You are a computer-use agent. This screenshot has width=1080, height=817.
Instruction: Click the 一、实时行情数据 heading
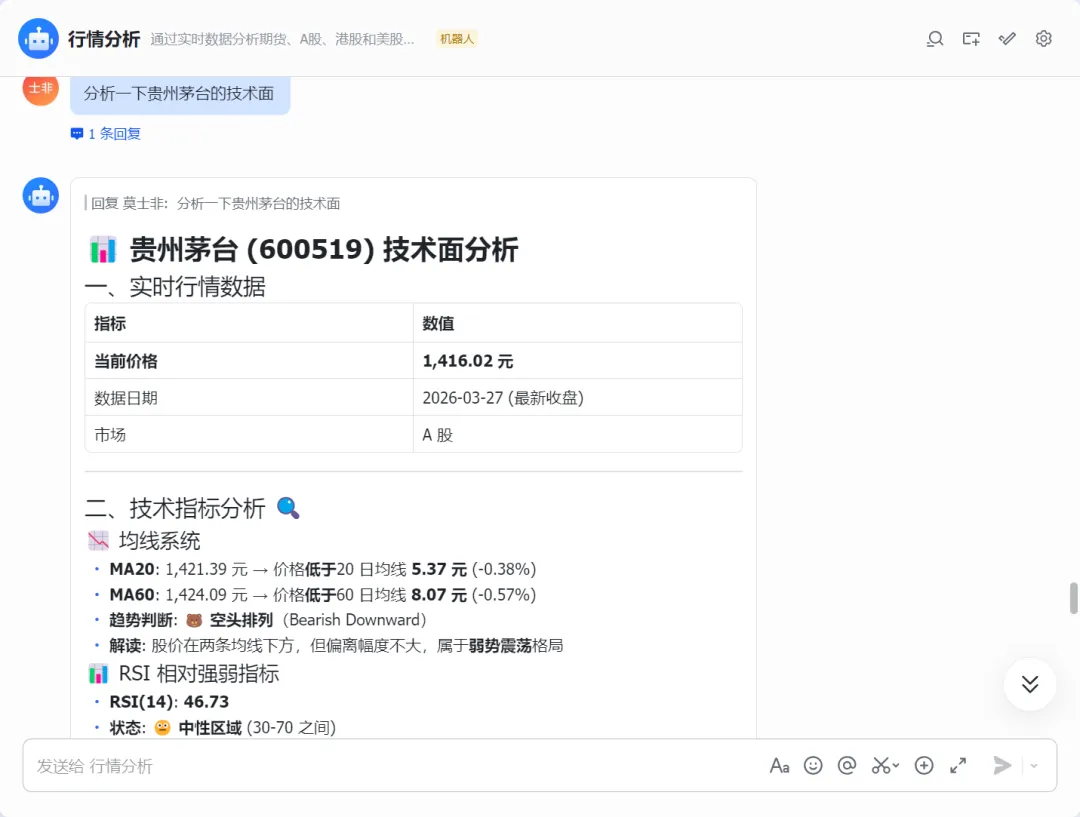tap(176, 287)
